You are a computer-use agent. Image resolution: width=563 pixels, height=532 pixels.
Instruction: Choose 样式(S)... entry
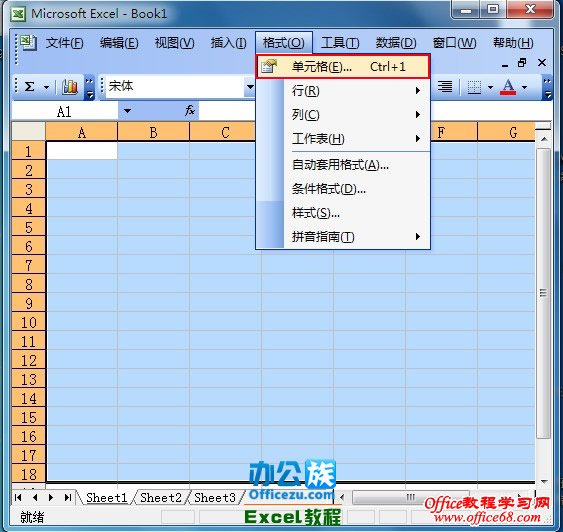pos(343,213)
